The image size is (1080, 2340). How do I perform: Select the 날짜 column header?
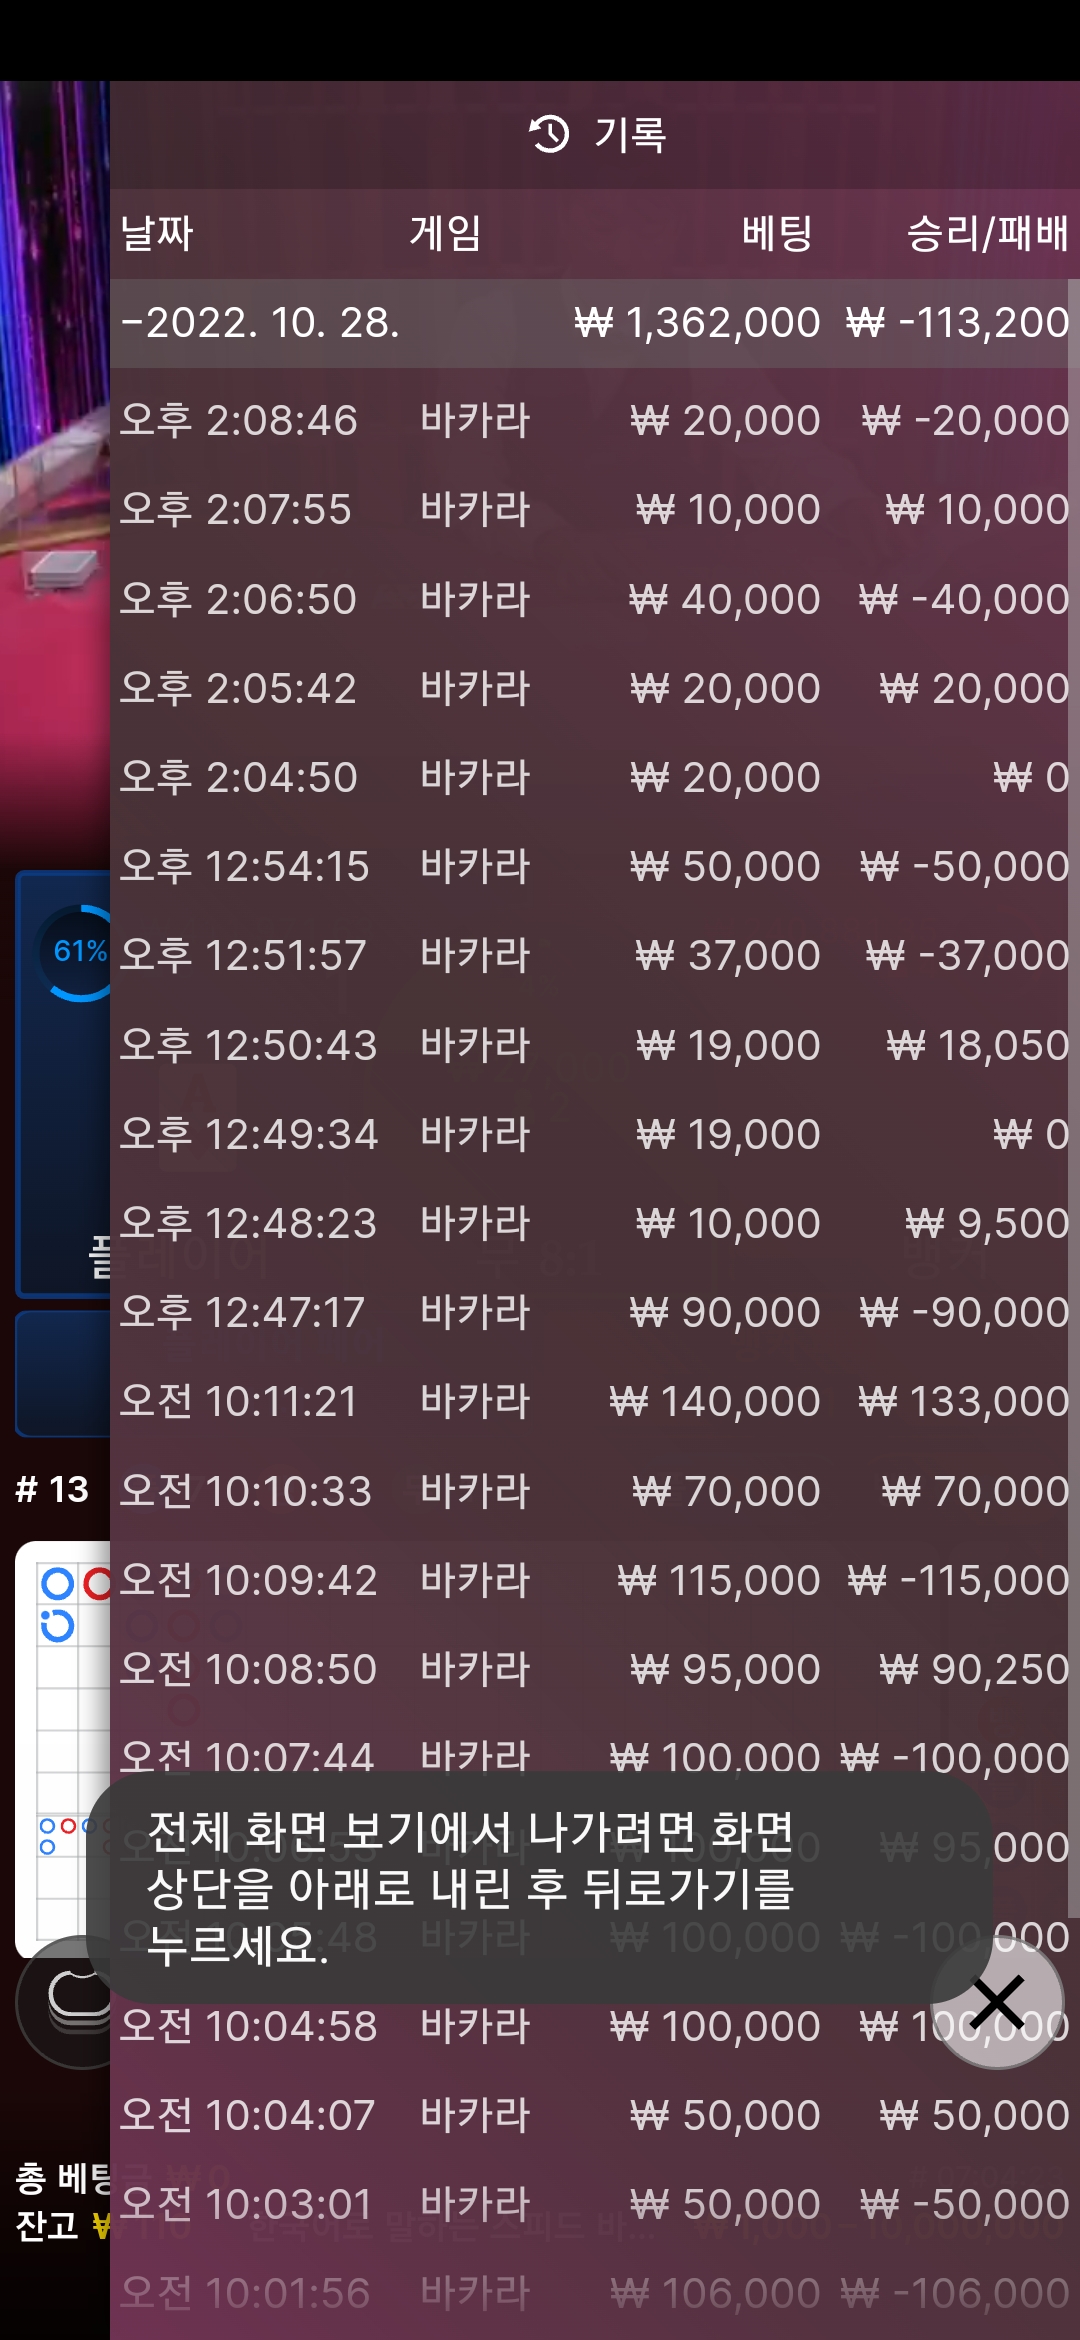[157, 233]
